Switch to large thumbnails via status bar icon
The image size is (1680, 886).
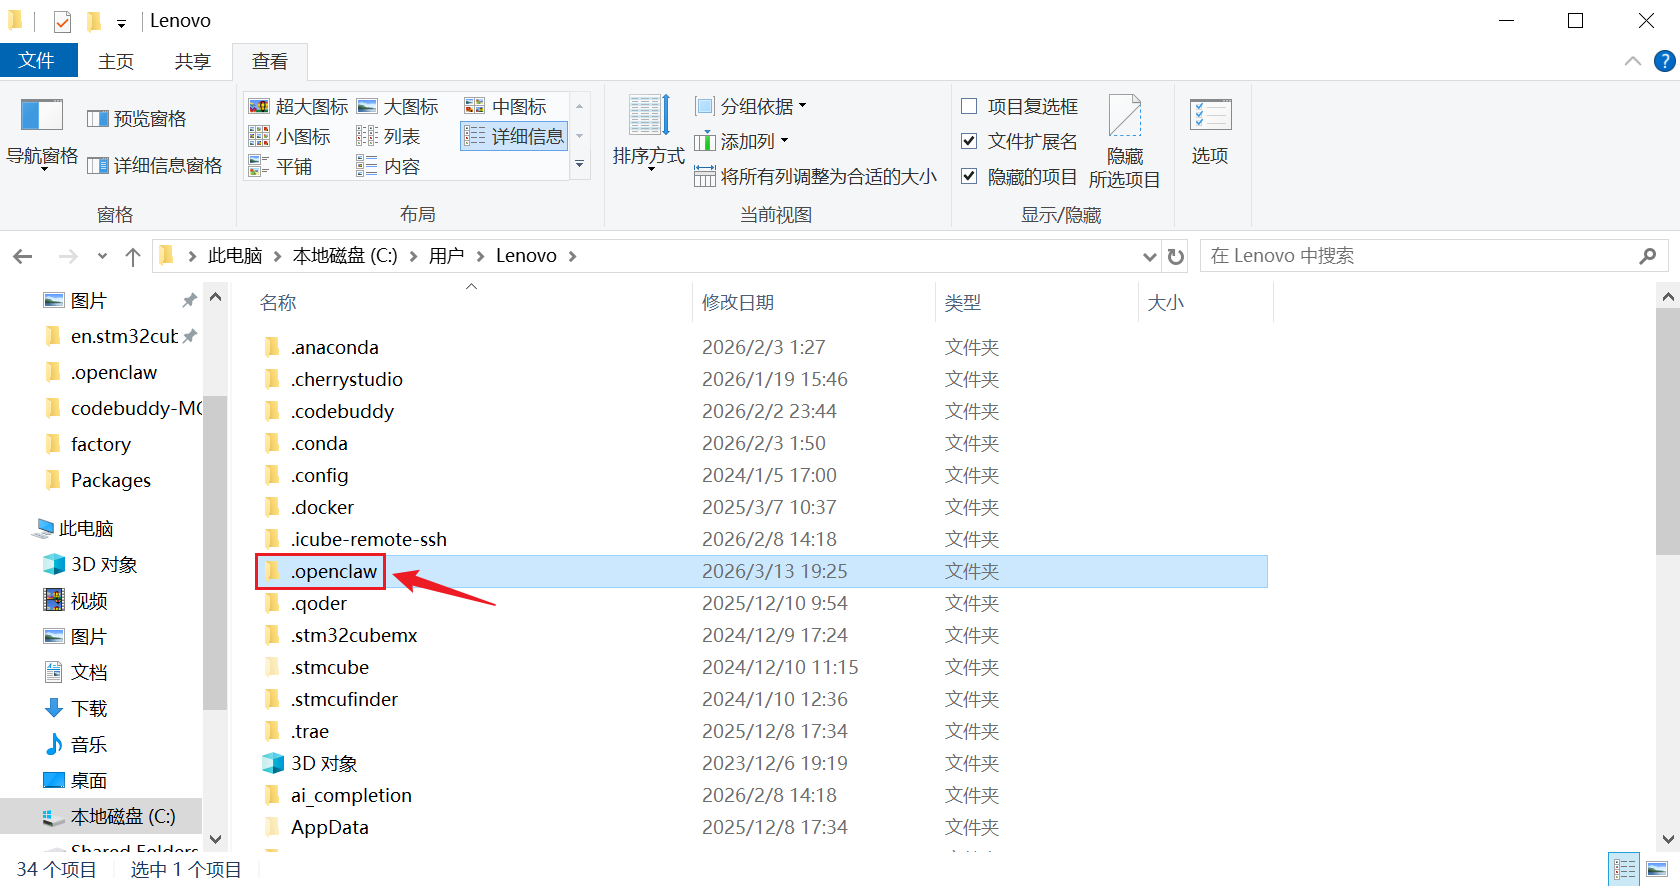click(x=1657, y=869)
